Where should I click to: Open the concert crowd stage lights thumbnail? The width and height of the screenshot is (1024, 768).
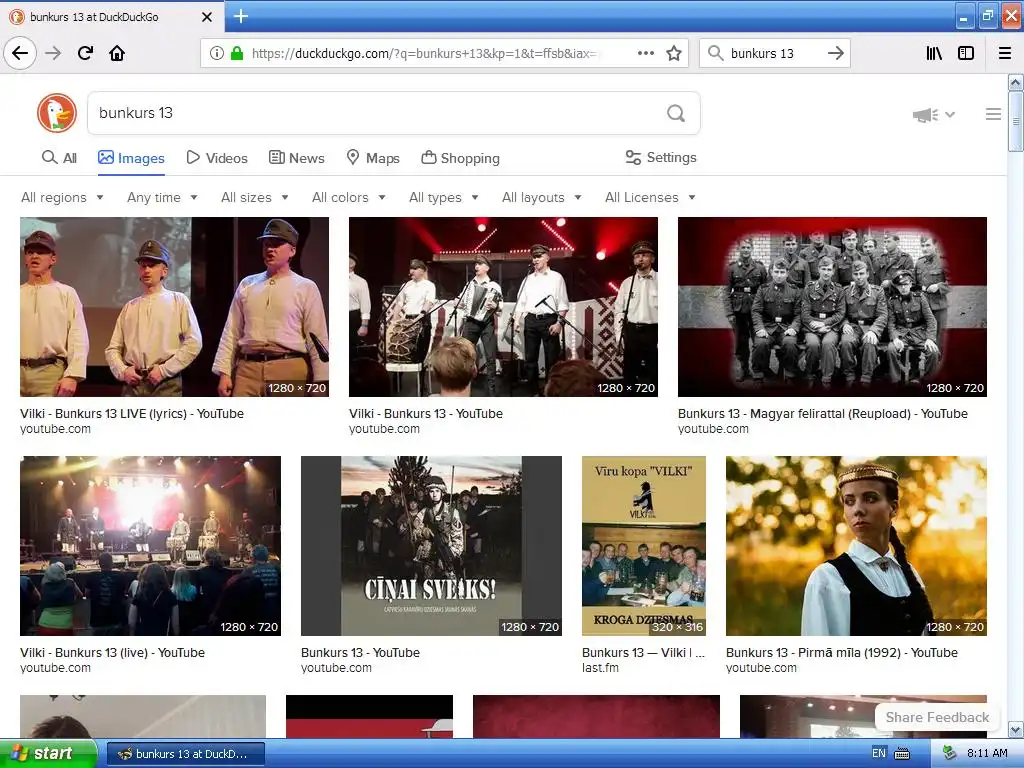tap(150, 546)
